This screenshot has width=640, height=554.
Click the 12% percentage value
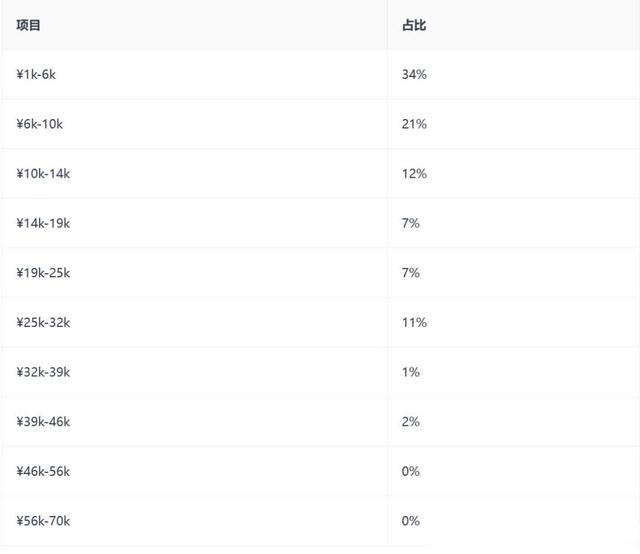pos(414,173)
